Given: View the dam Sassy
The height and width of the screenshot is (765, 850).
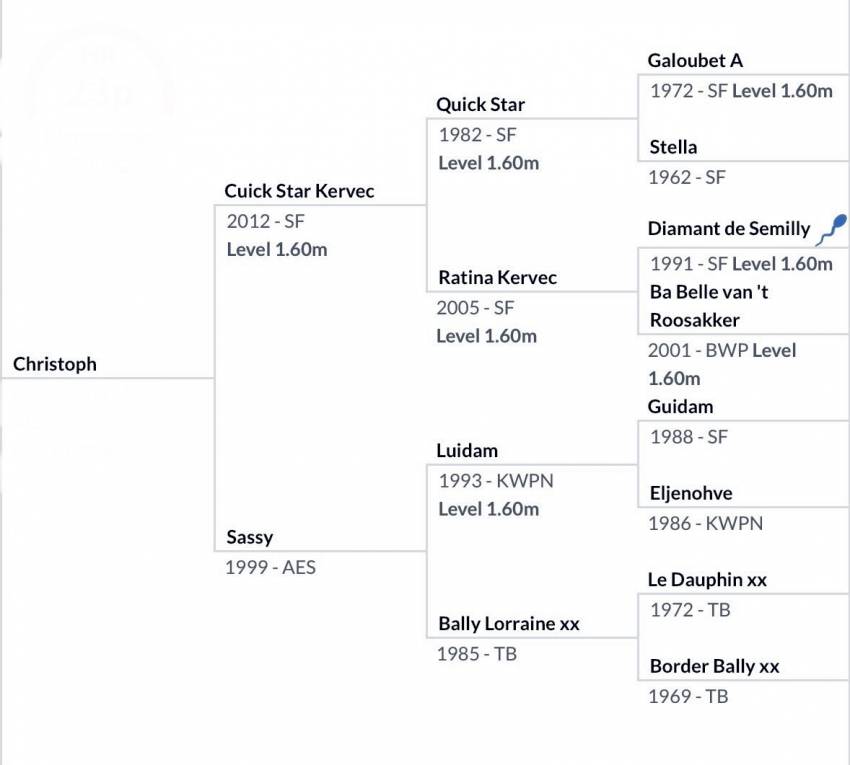Looking at the screenshot, I should pos(249,537).
